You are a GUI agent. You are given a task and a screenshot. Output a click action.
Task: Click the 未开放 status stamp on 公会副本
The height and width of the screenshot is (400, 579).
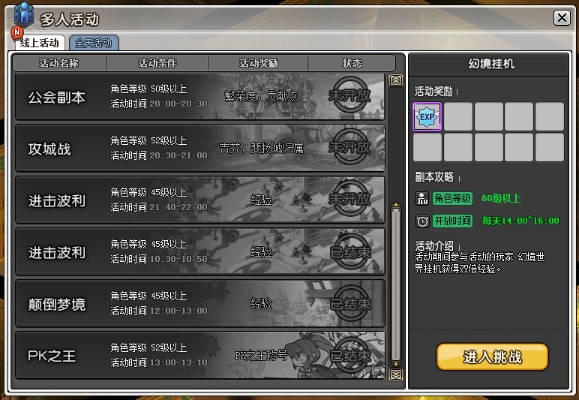pos(350,96)
